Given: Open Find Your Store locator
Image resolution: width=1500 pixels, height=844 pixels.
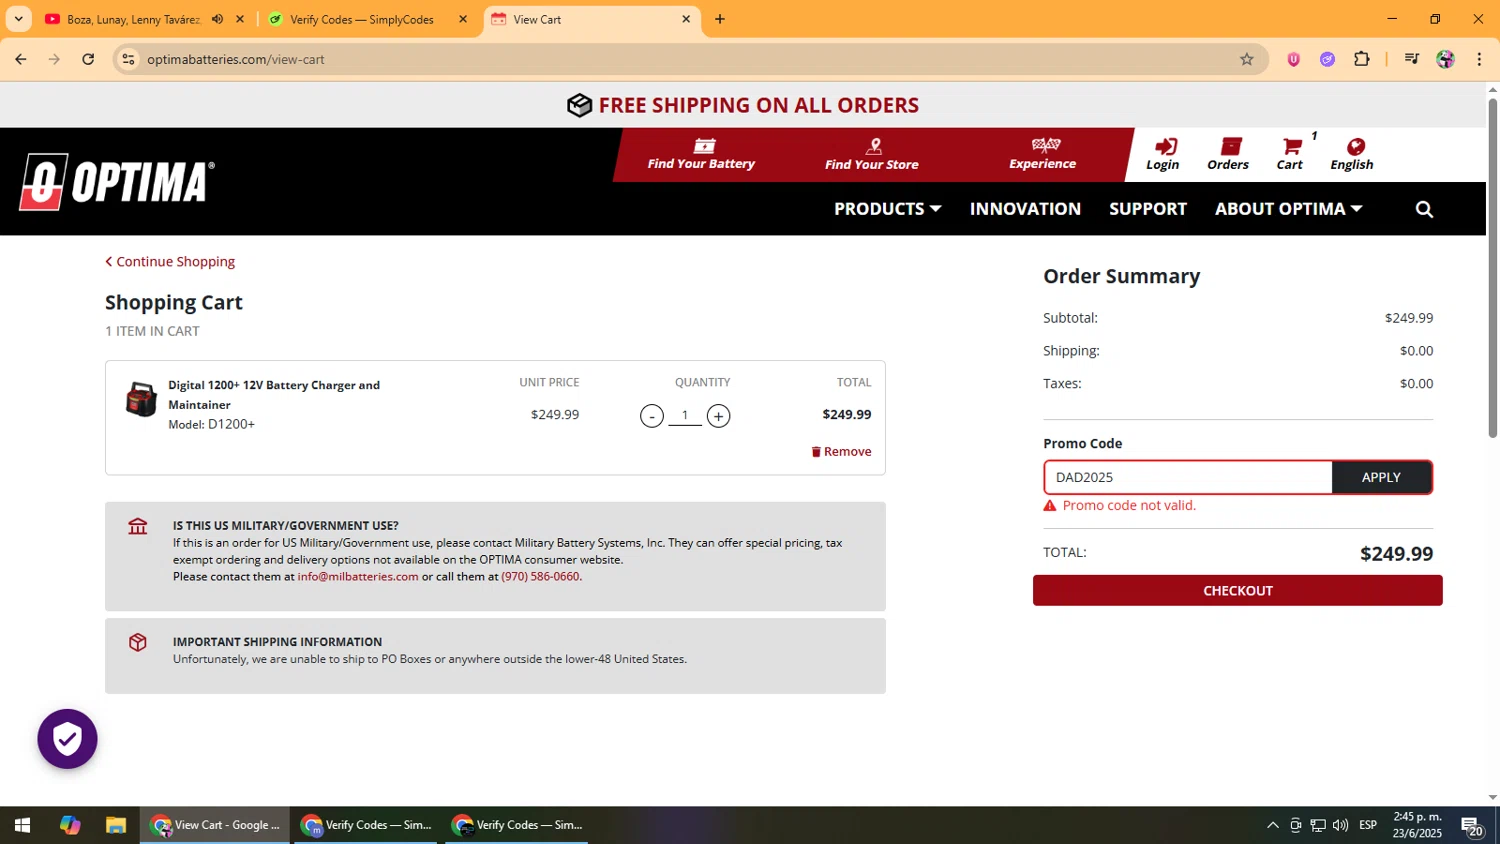Looking at the screenshot, I should (871, 154).
